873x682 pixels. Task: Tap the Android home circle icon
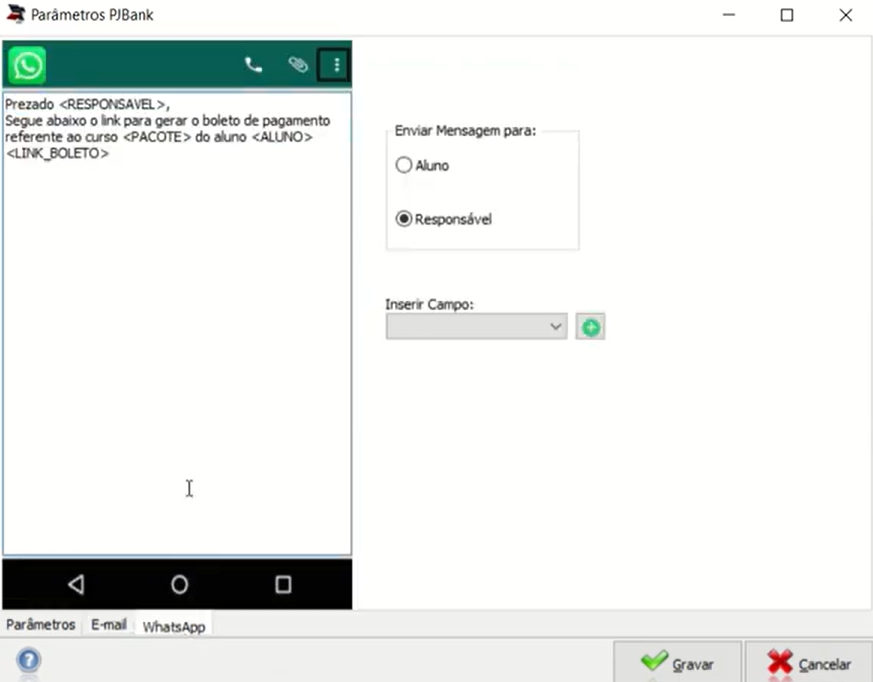tap(179, 584)
